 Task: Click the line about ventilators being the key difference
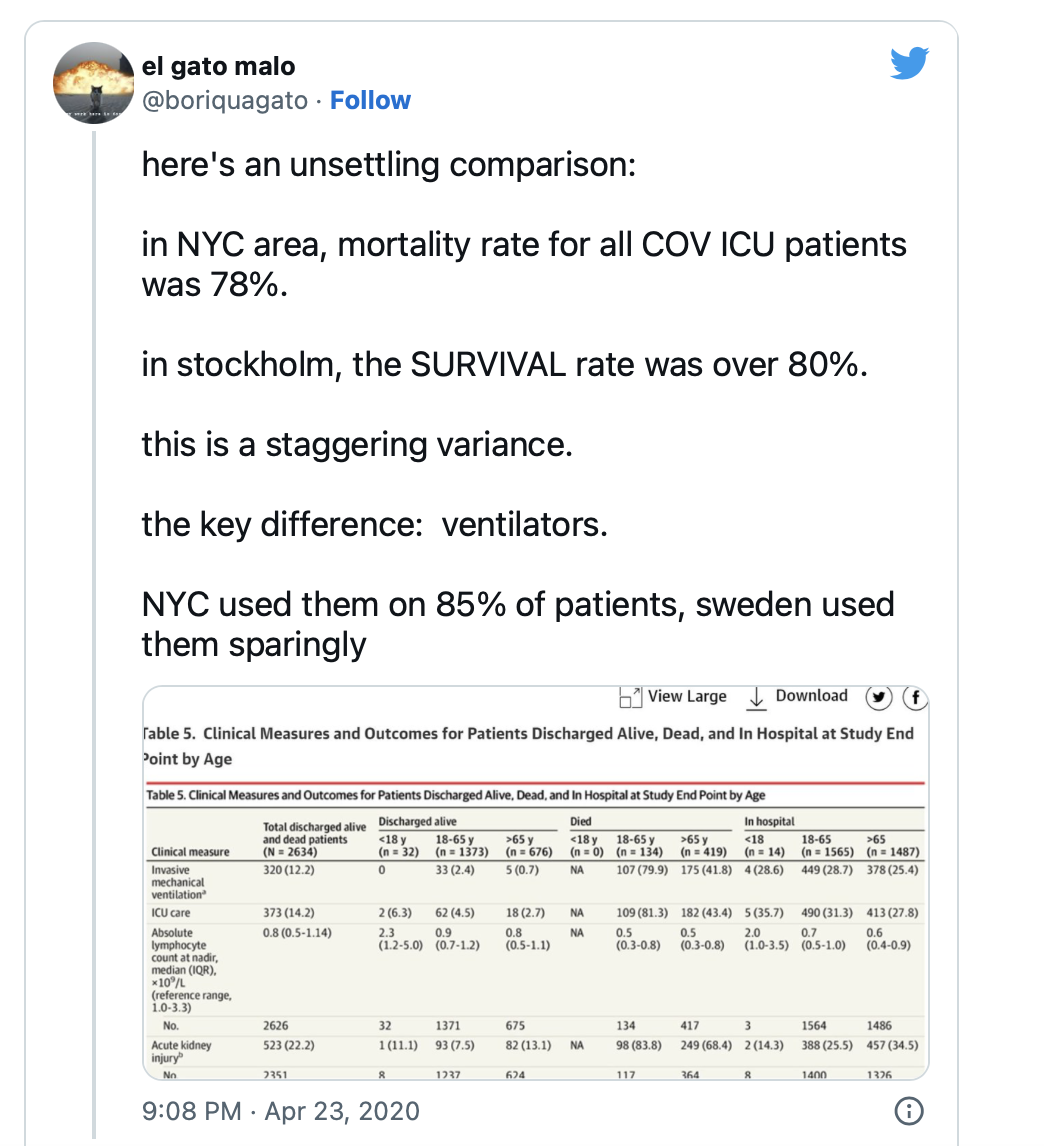[374, 525]
